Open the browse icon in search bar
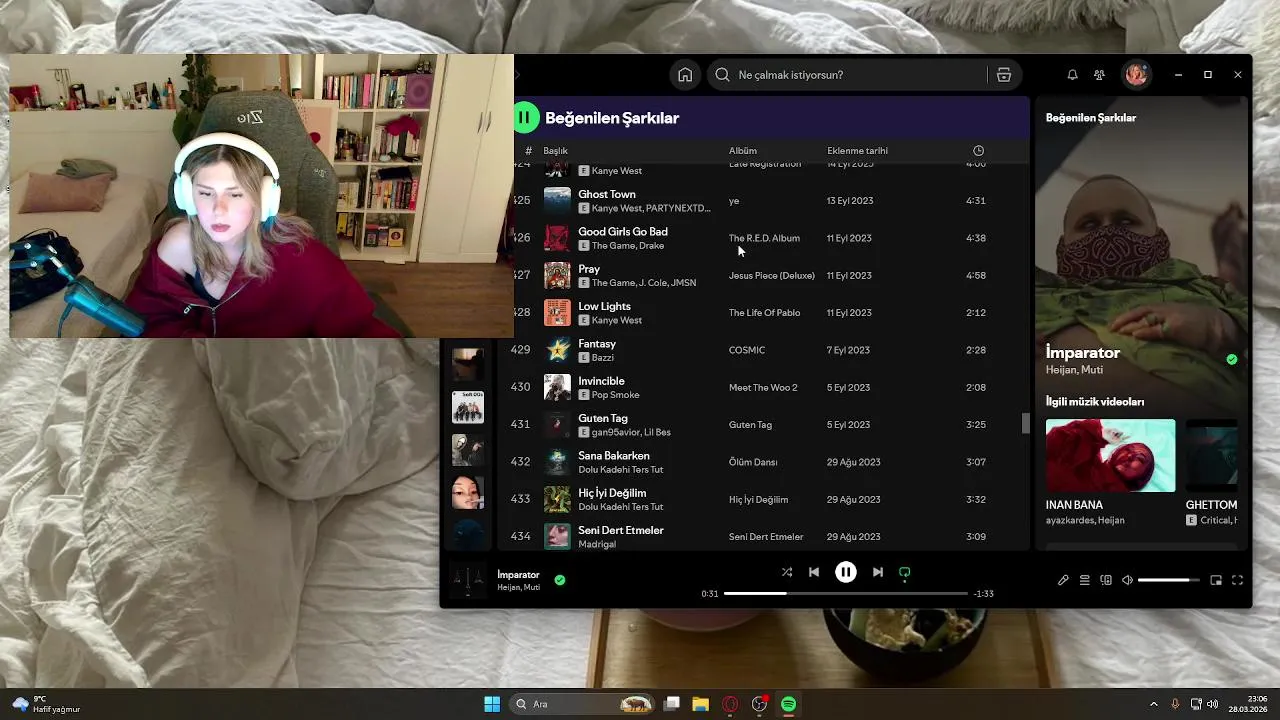The height and width of the screenshot is (720, 1280). point(1004,75)
